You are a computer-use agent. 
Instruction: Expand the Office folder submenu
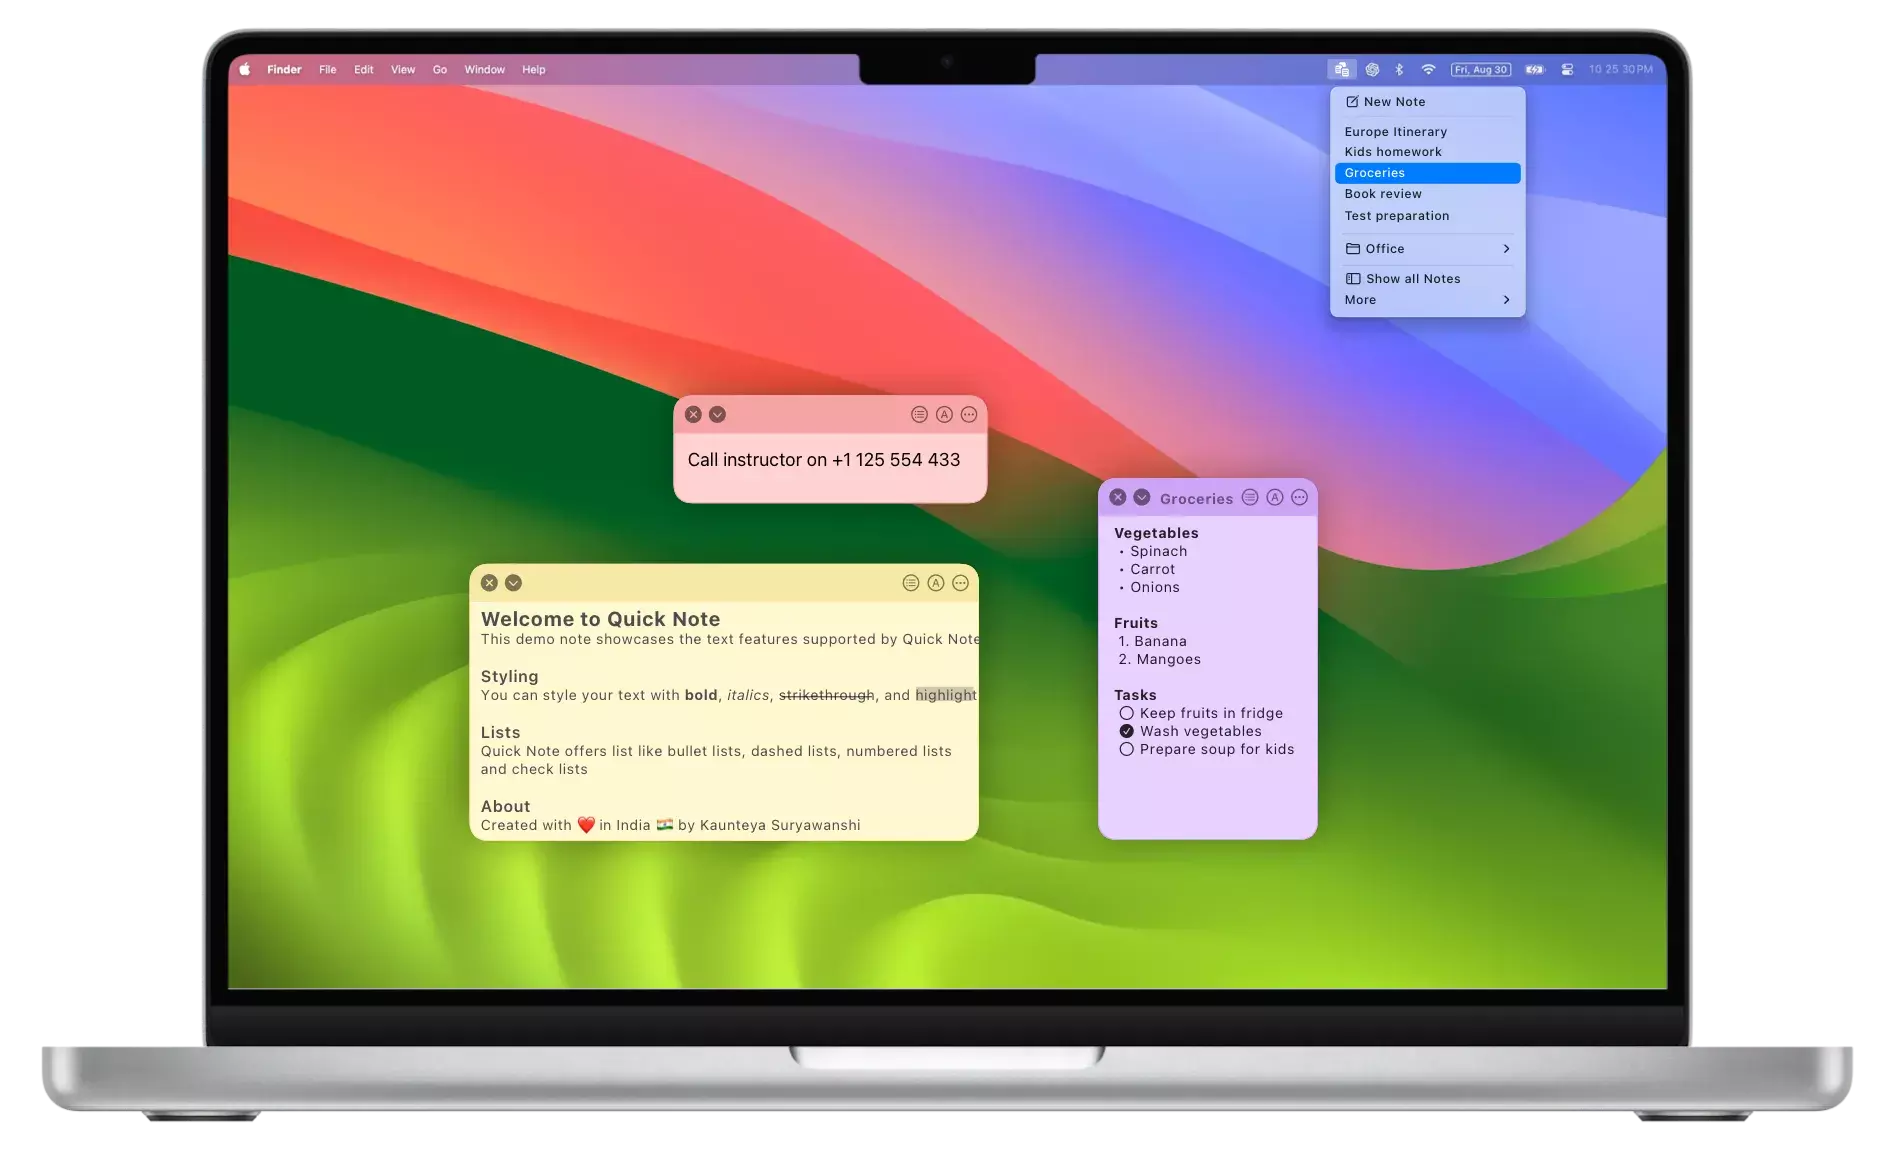tap(1427, 249)
